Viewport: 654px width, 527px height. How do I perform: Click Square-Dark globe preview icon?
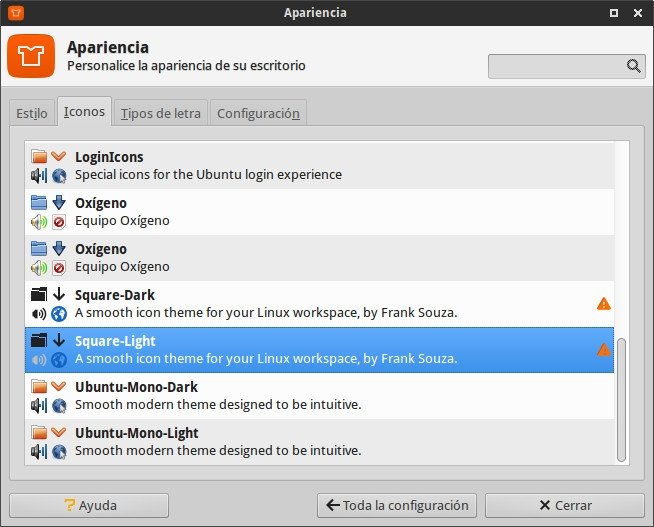pos(59,314)
